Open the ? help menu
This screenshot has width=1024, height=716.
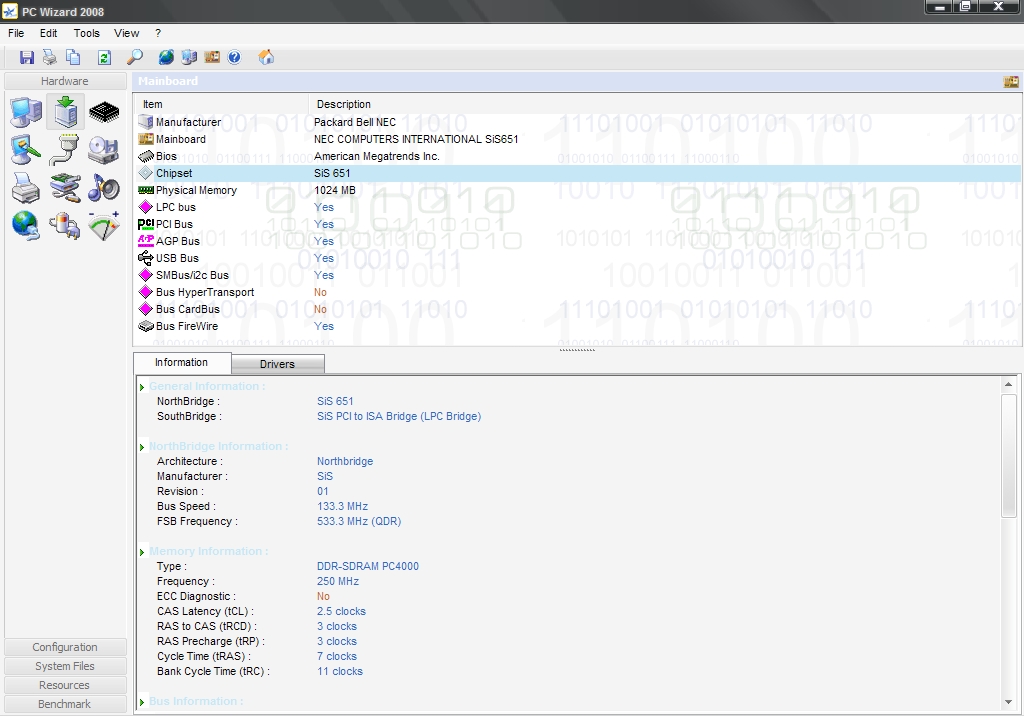pyautogui.click(x=158, y=33)
